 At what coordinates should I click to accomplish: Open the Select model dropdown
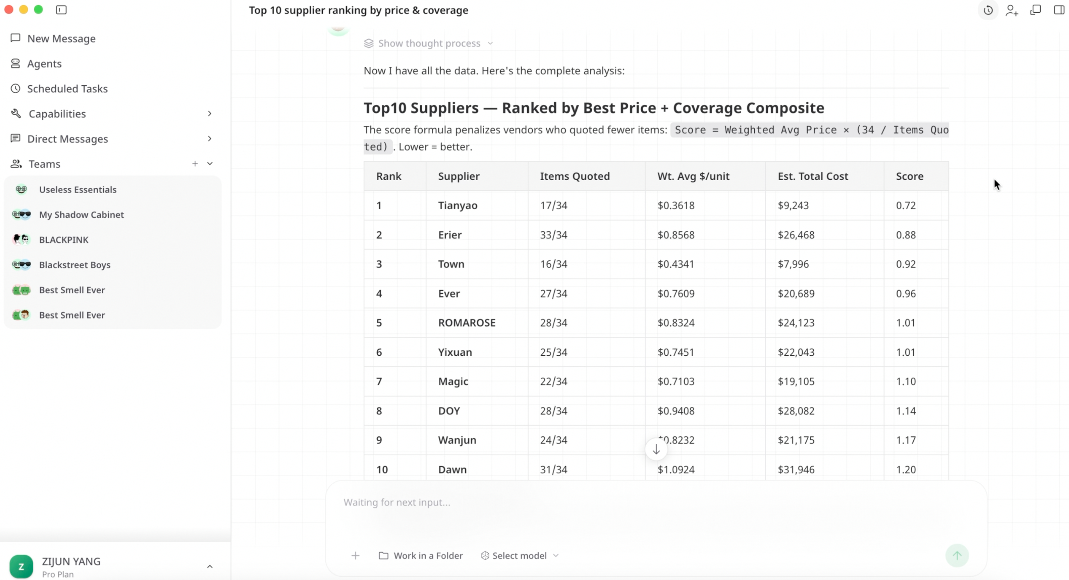click(x=520, y=556)
